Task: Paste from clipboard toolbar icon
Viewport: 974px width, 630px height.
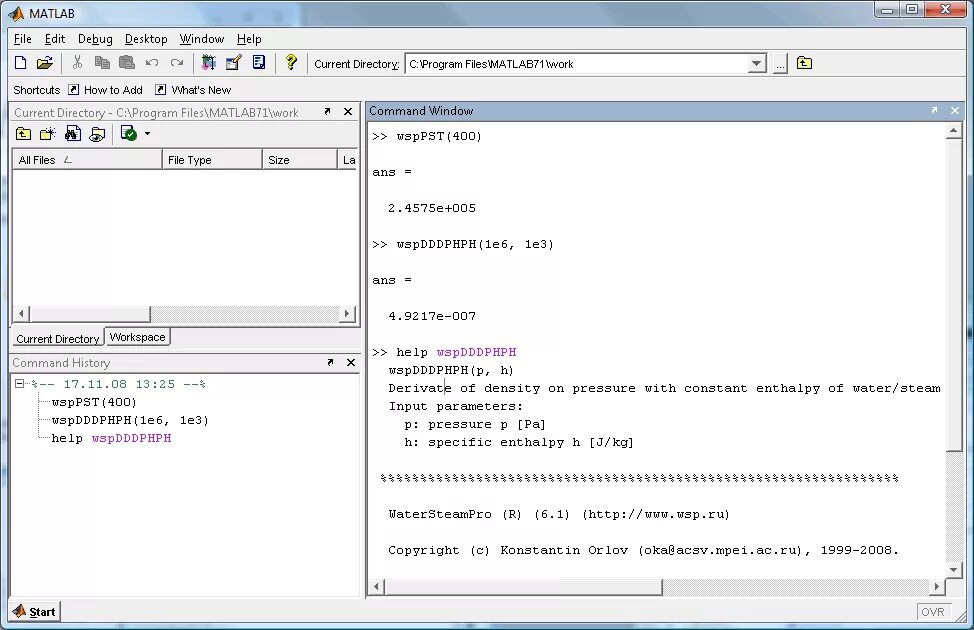Action: (127, 63)
